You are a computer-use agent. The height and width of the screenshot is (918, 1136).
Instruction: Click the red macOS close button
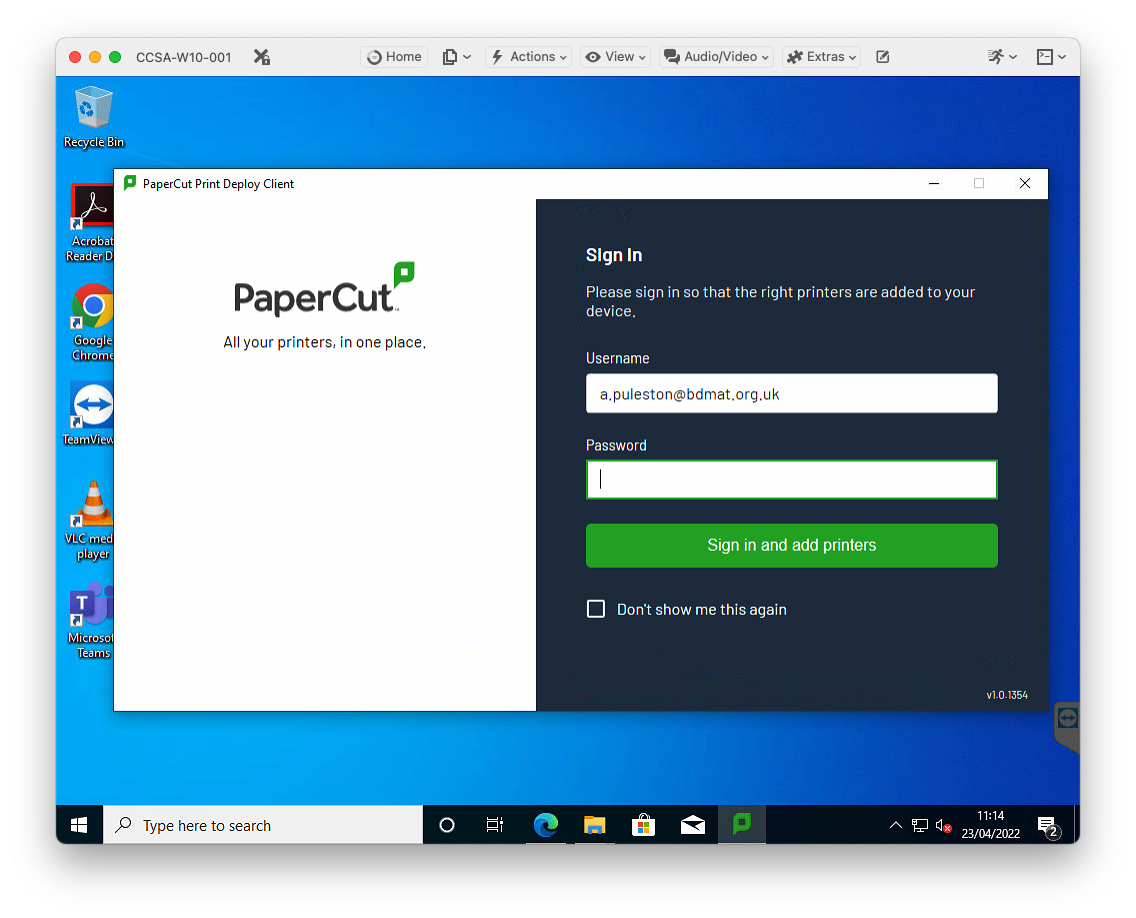75,57
